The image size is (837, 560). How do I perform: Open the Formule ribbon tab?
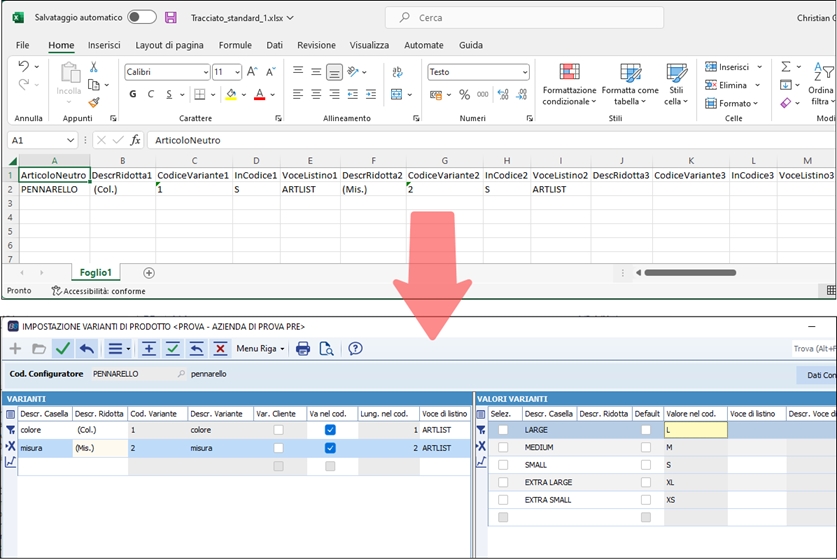coord(235,45)
